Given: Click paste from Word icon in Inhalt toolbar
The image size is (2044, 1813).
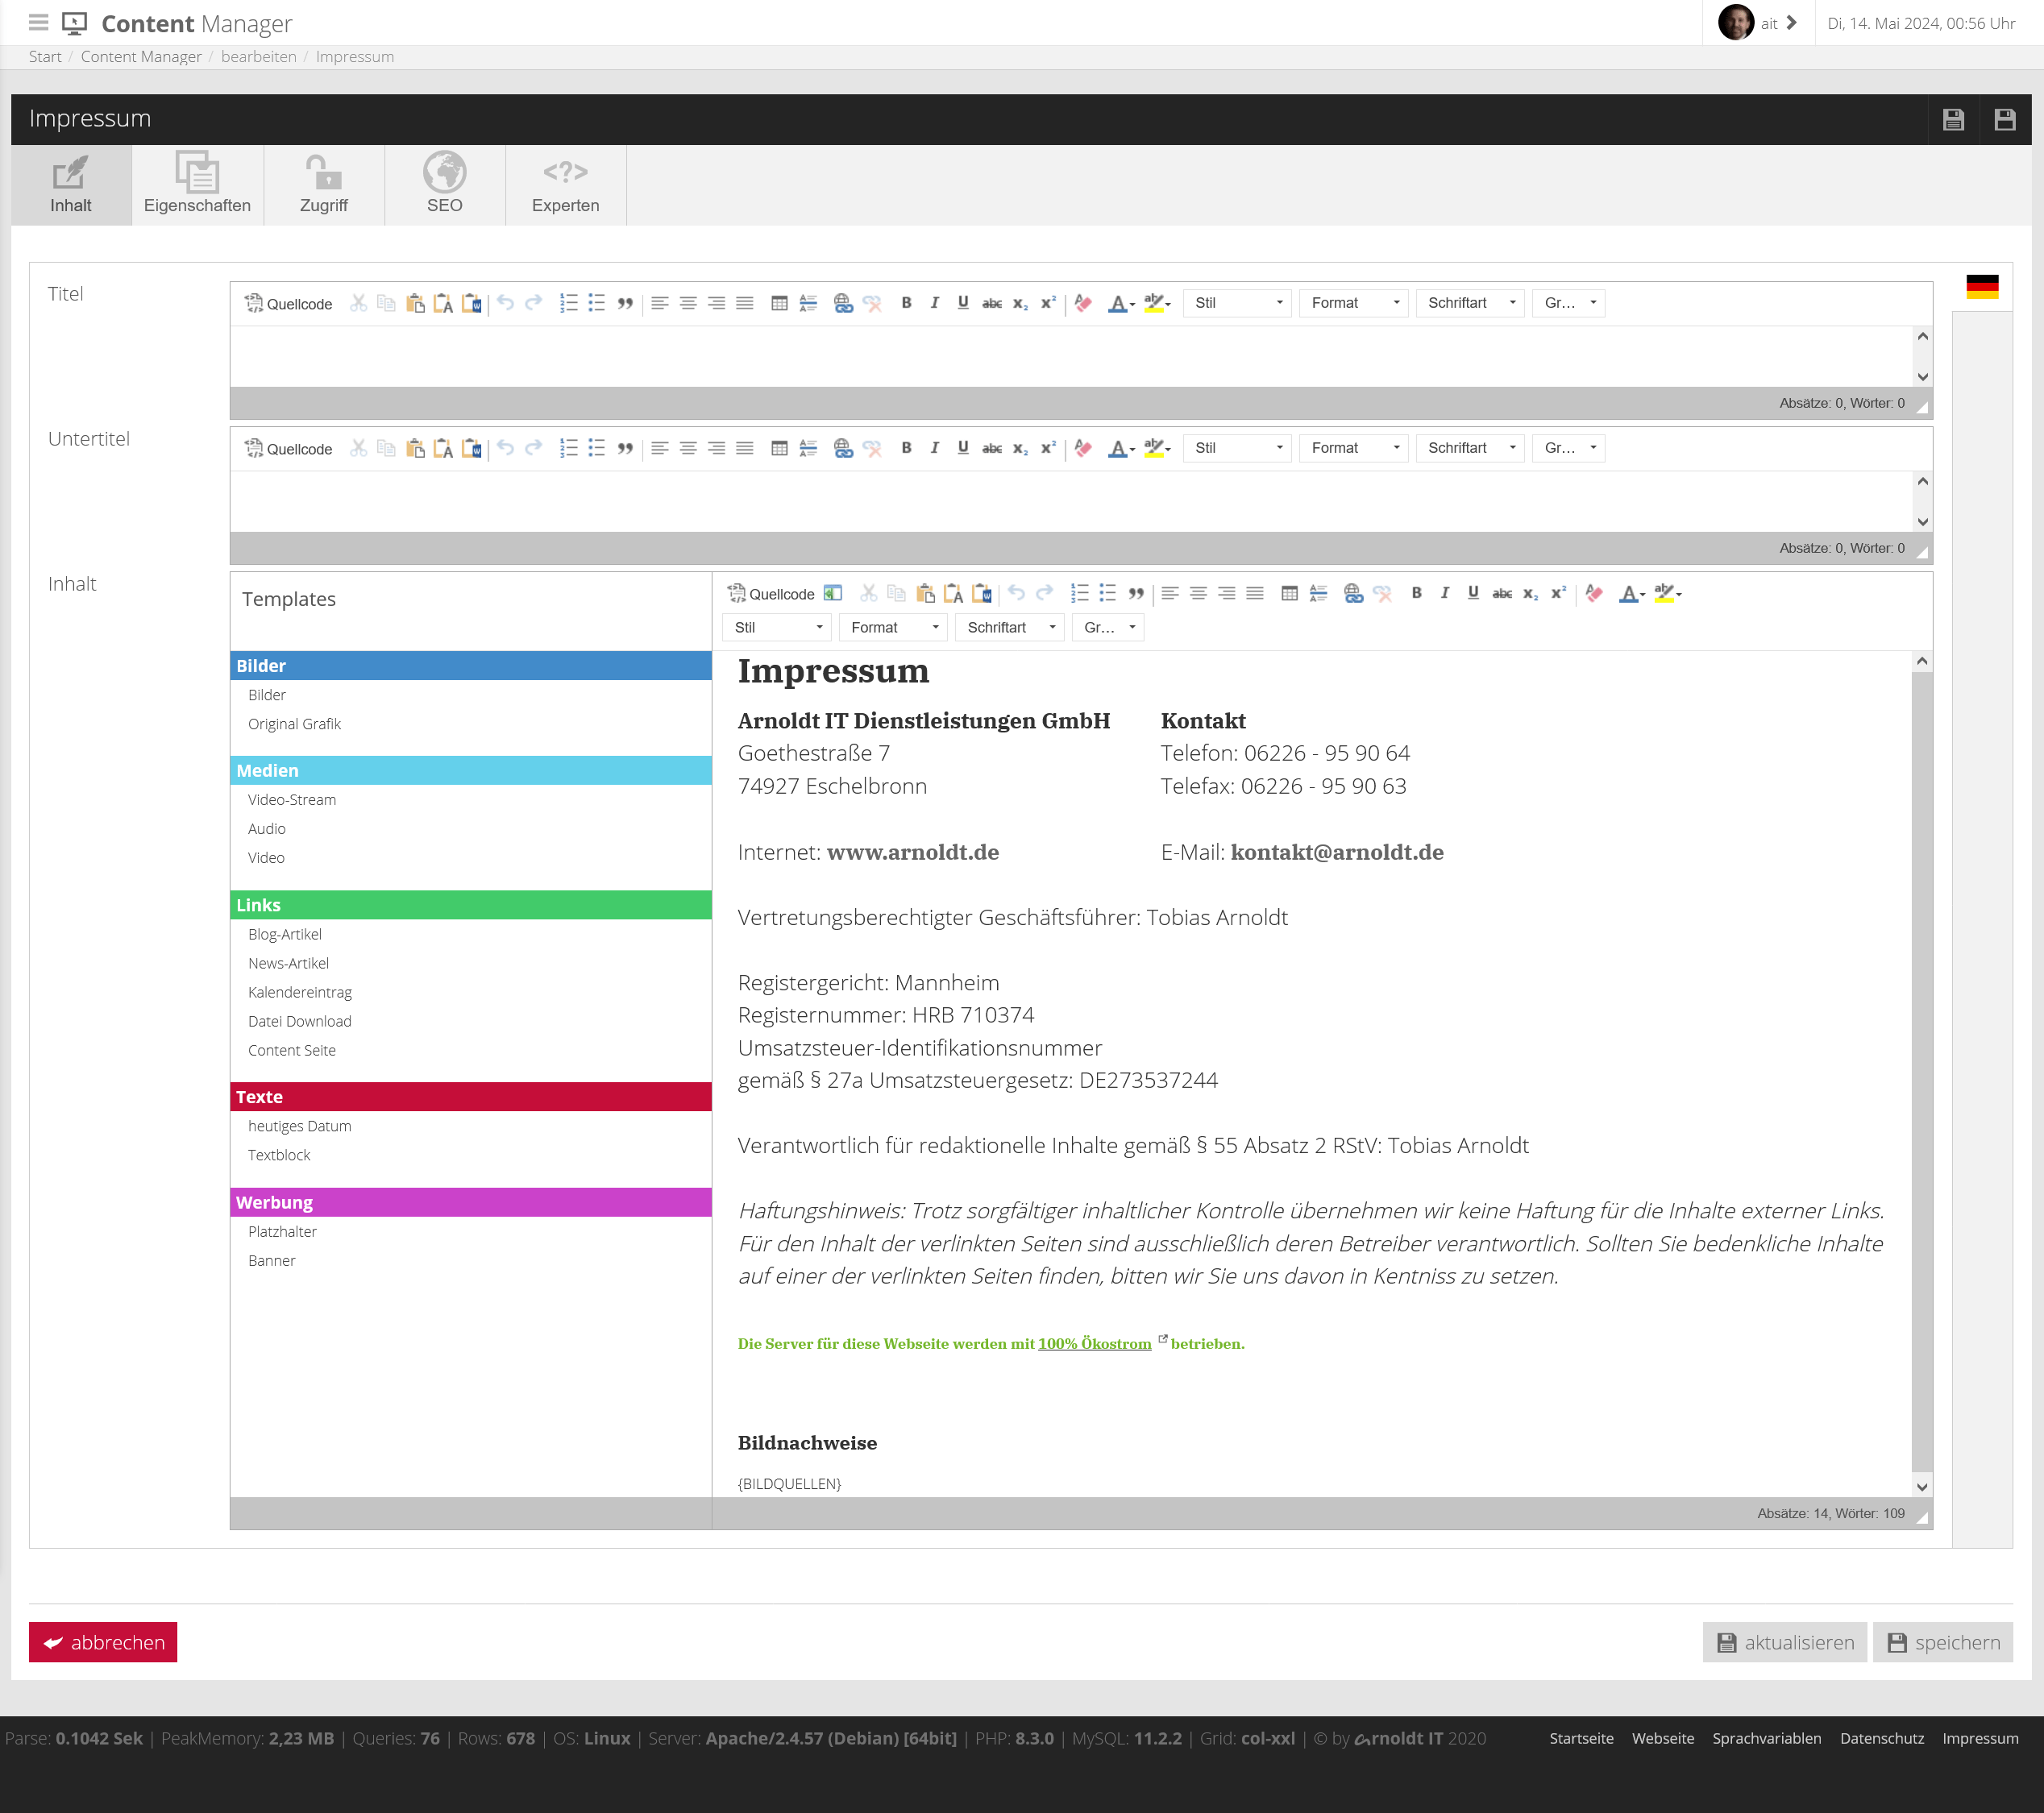Looking at the screenshot, I should pos(982,593).
